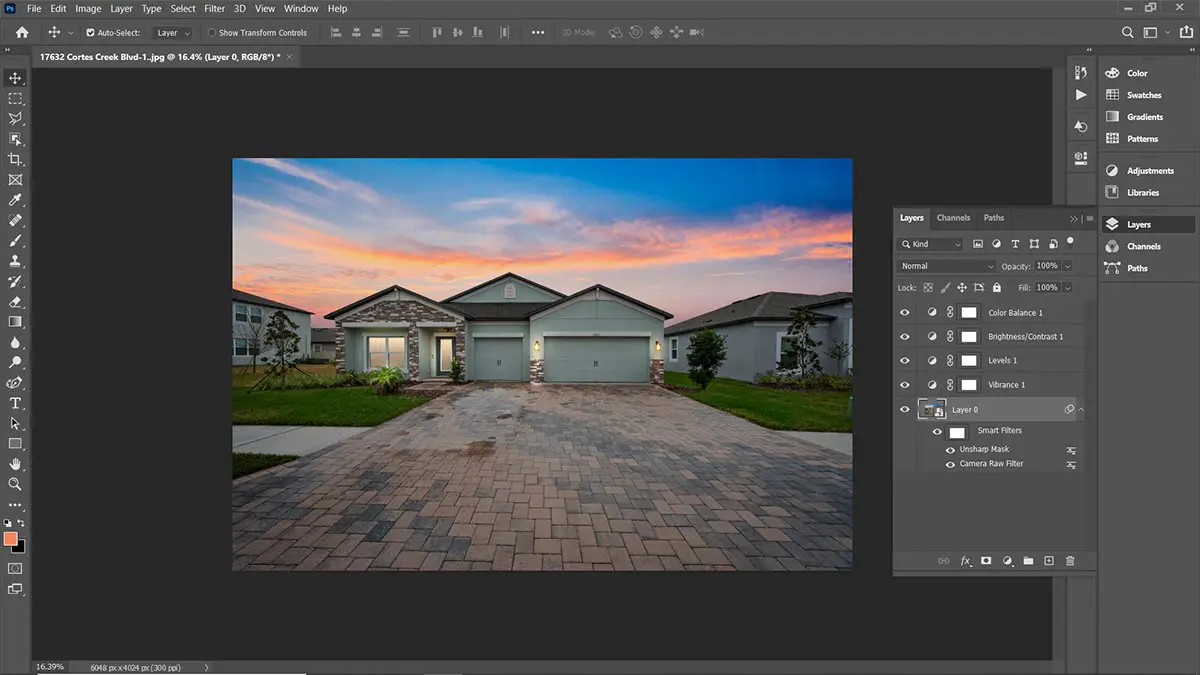1200x675 pixels.
Task: Open the Filter menu
Action: (x=214, y=9)
